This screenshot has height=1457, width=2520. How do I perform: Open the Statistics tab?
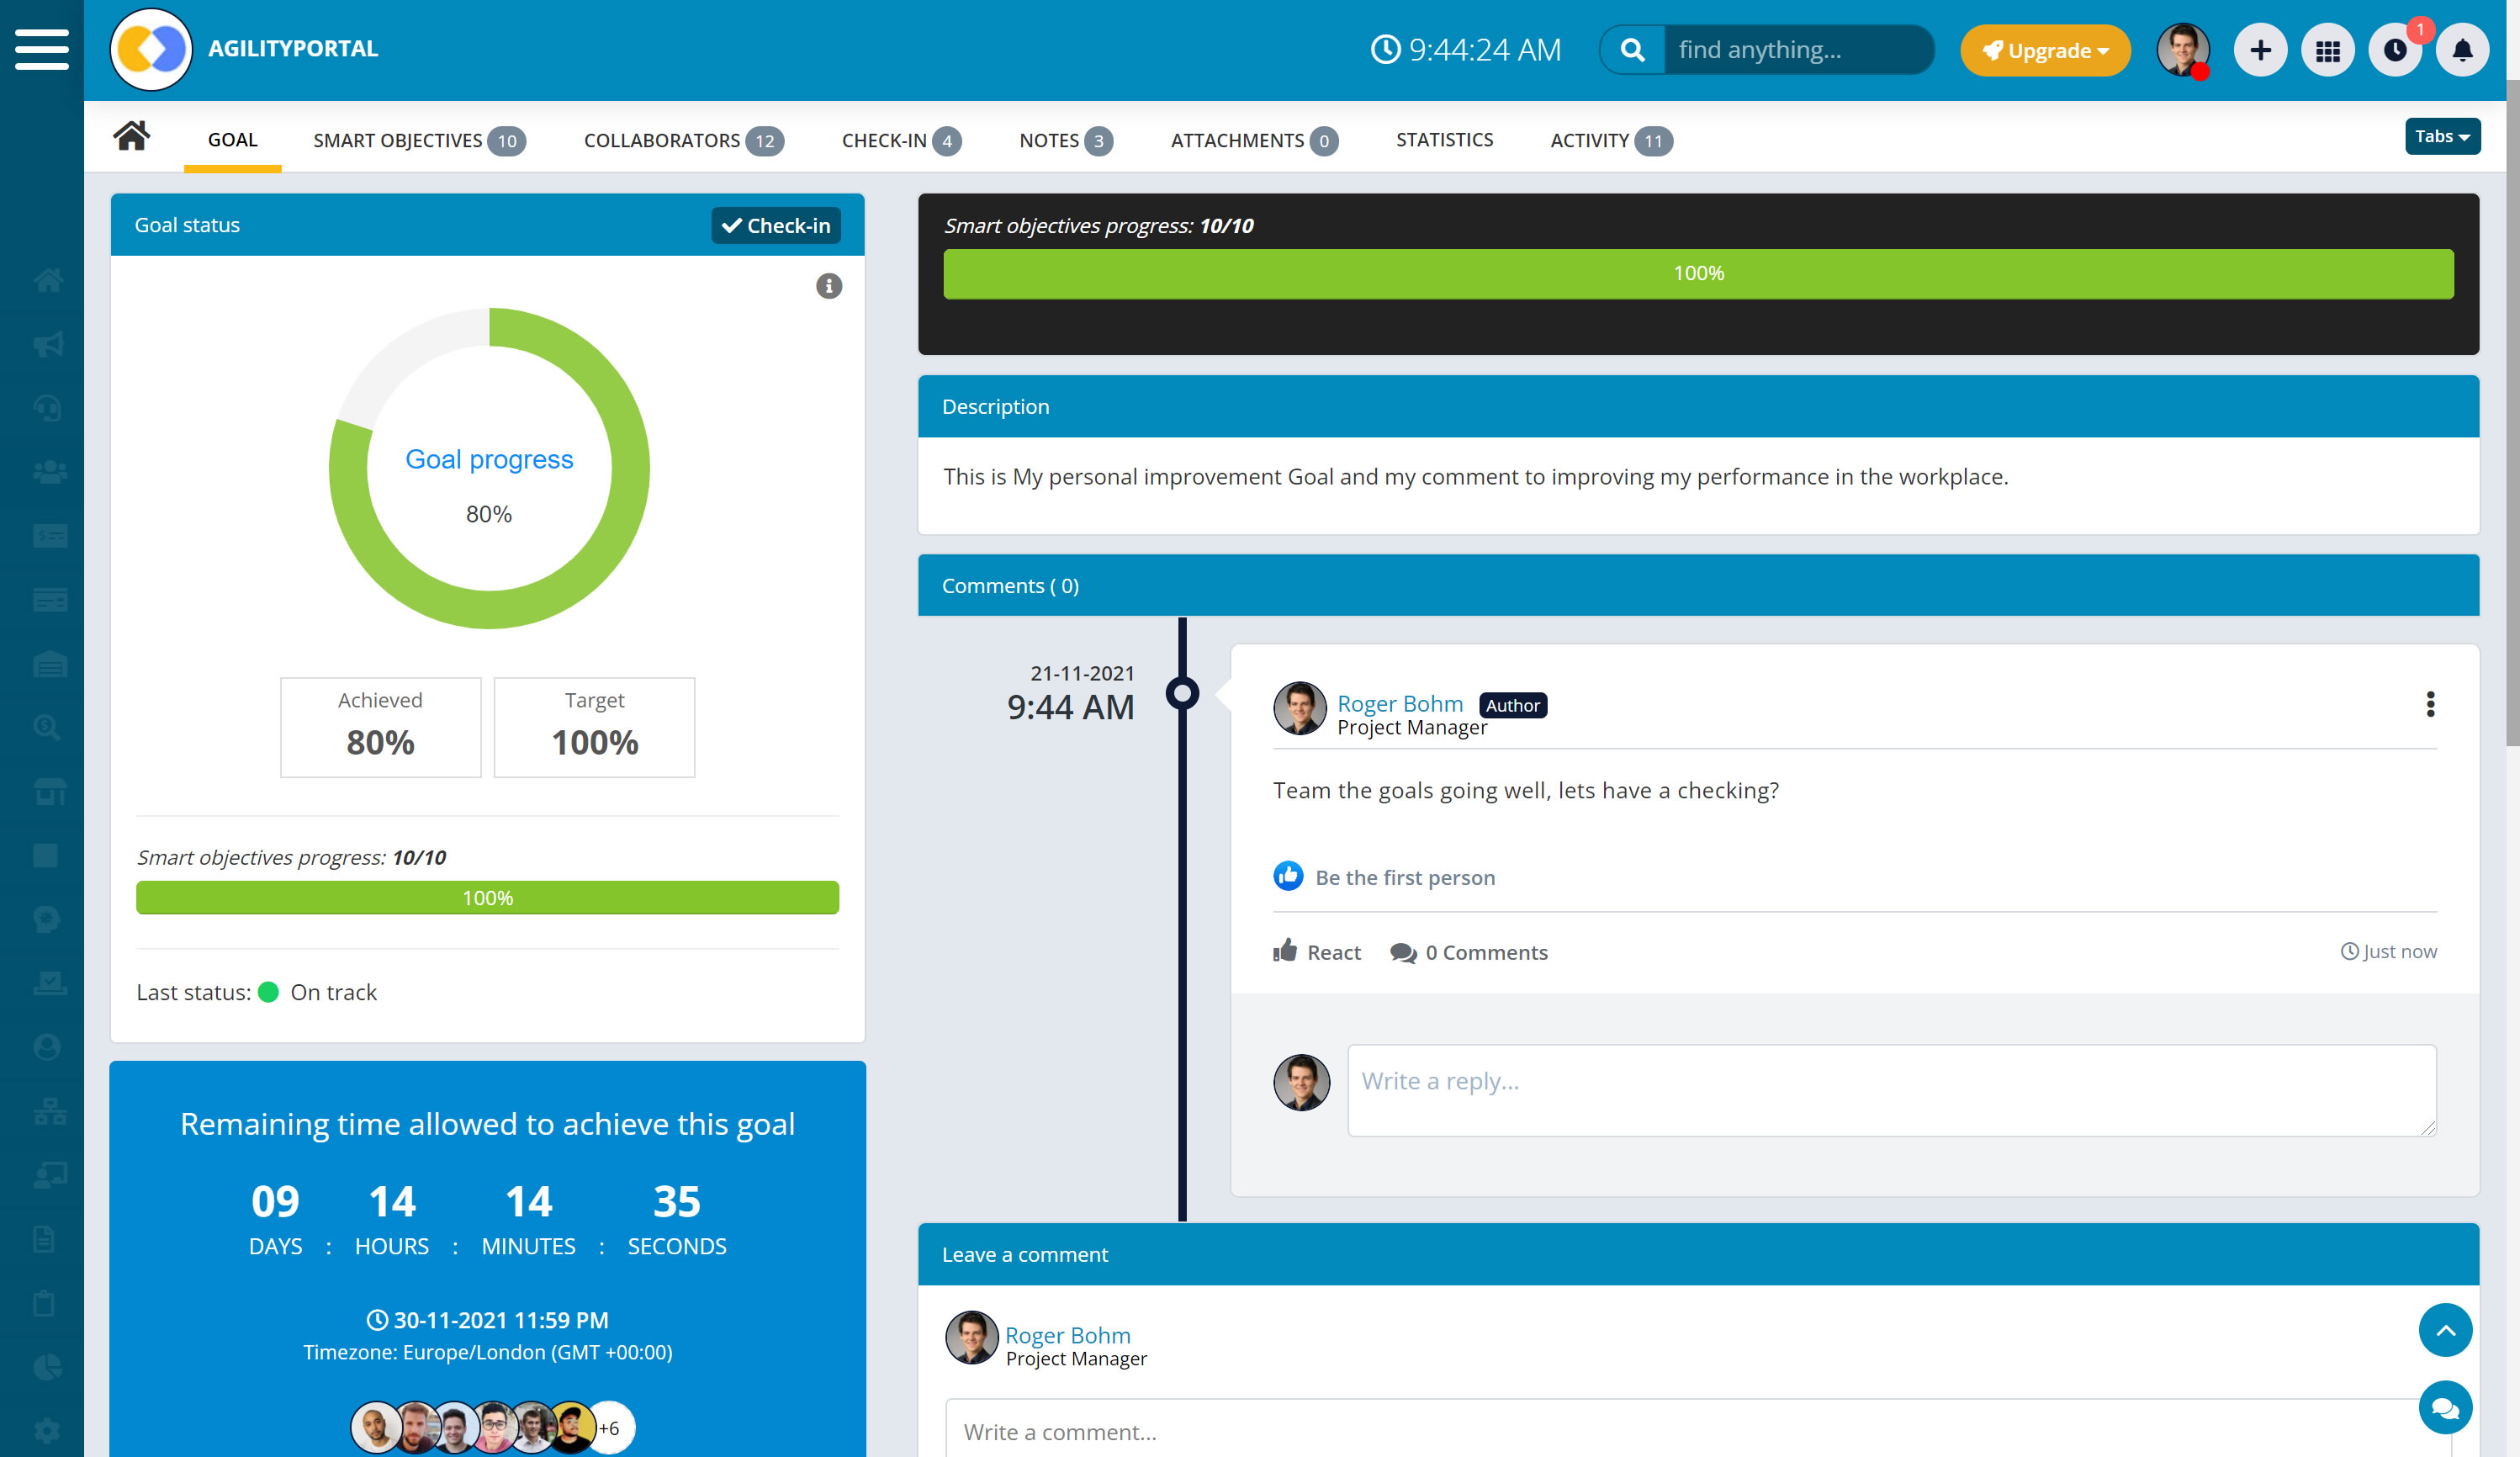(x=1444, y=140)
